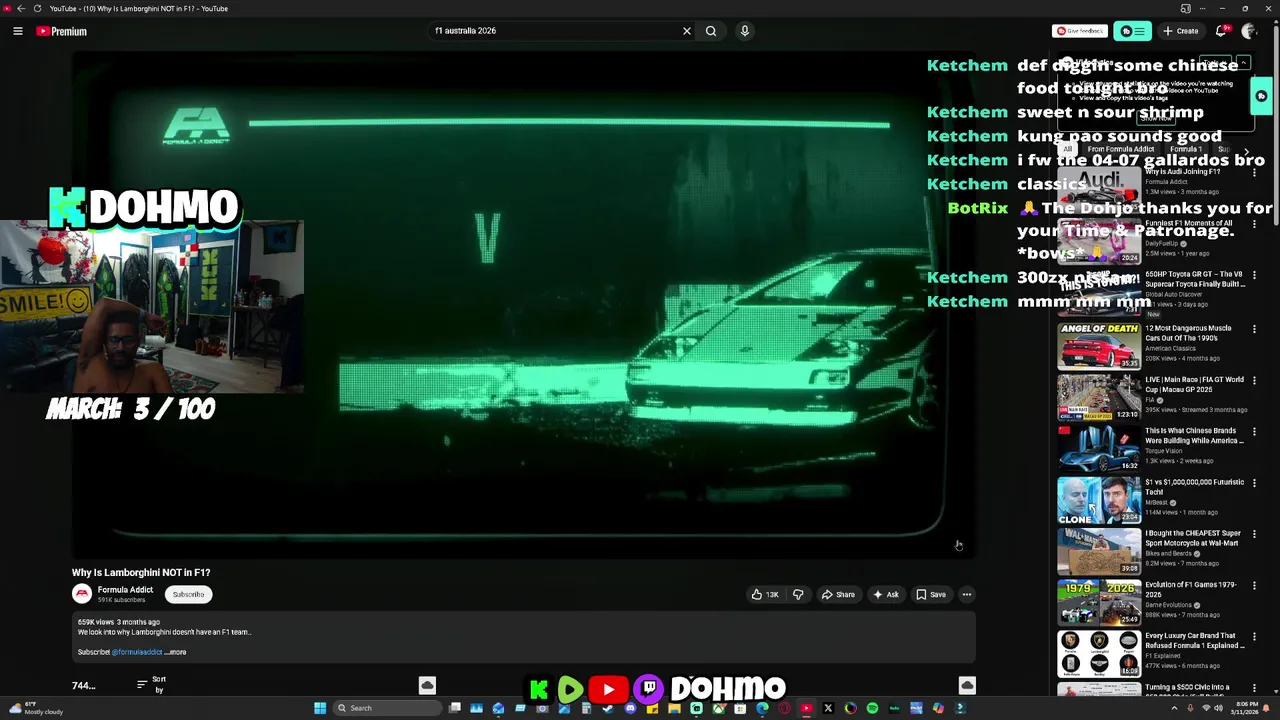Open MrBeast '$1 vs $1,000,000,000' video thumbnail
Image resolution: width=1280 pixels, height=720 pixels.
tap(1099, 500)
